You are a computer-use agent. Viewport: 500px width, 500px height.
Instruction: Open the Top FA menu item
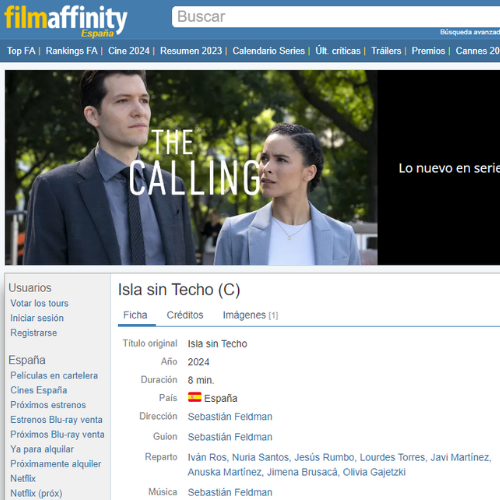click(21, 51)
